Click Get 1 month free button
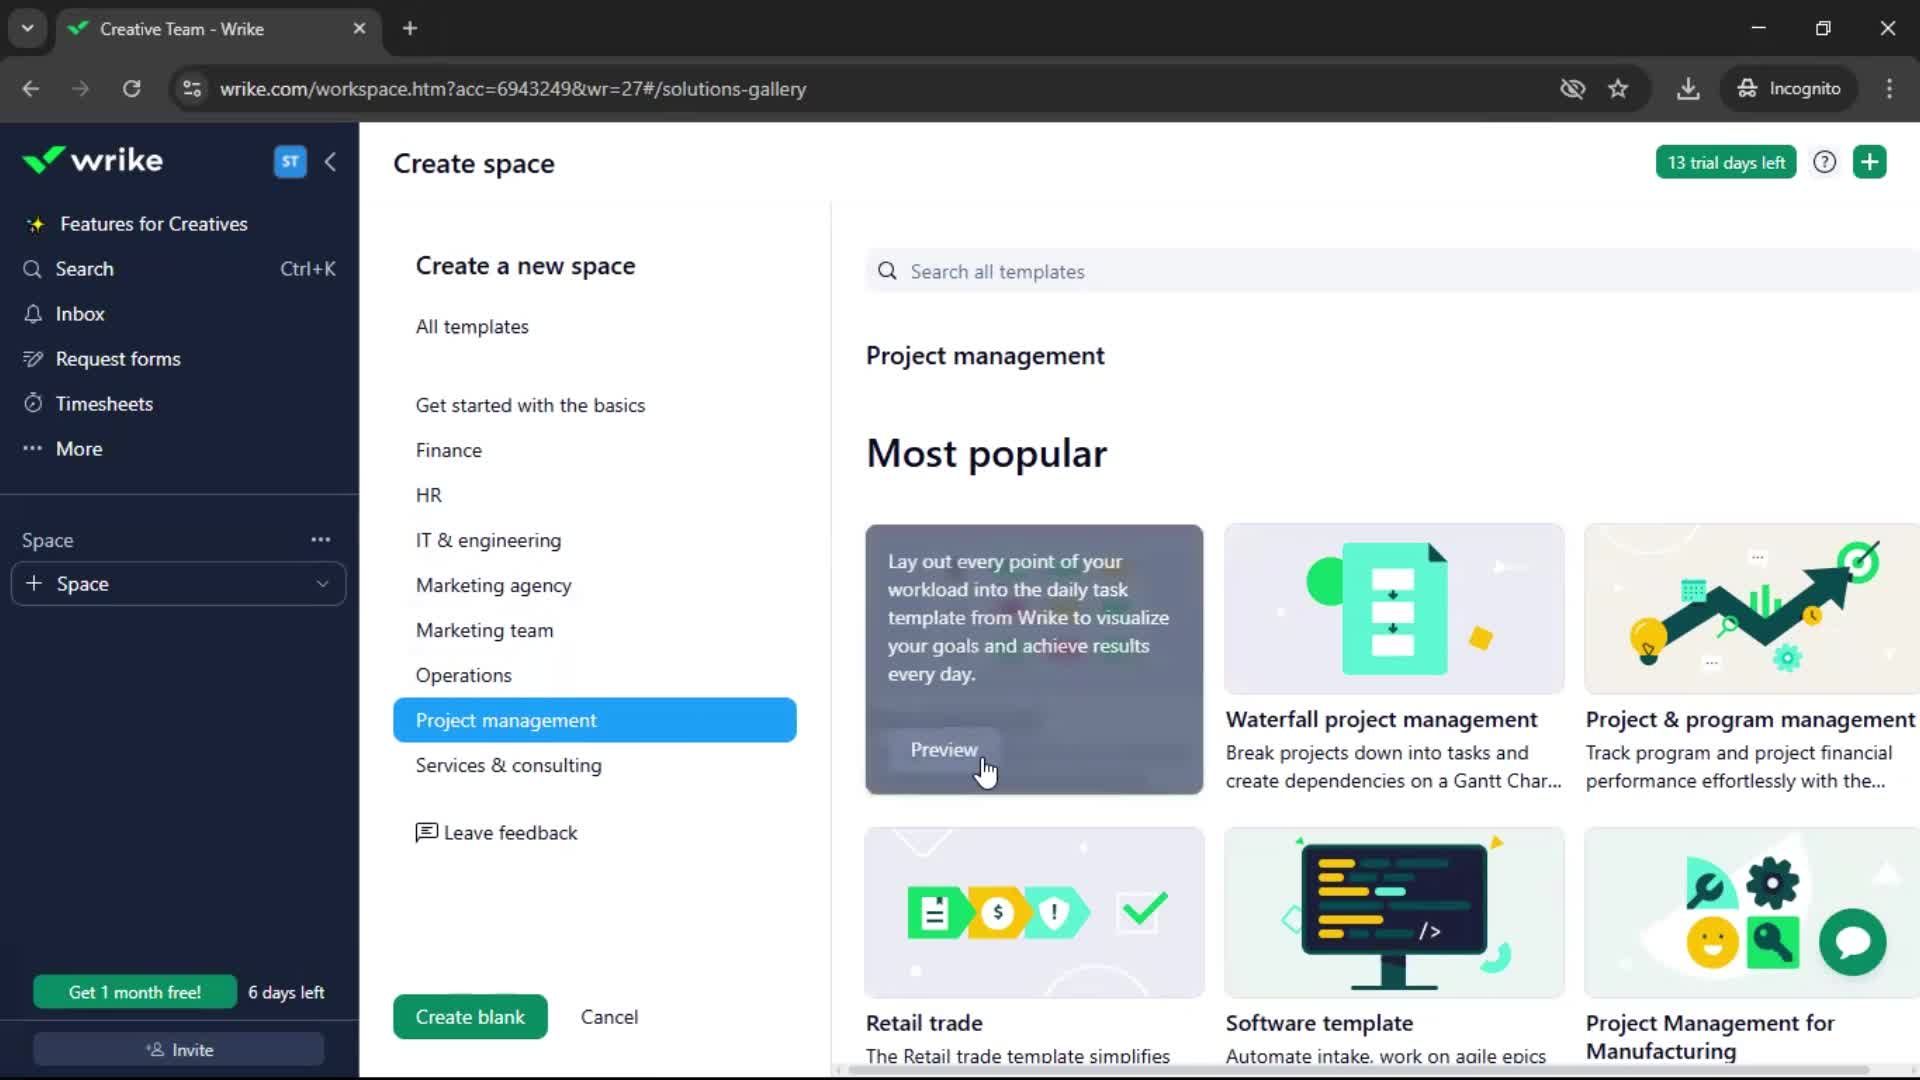The height and width of the screenshot is (1080, 1920). coord(135,992)
